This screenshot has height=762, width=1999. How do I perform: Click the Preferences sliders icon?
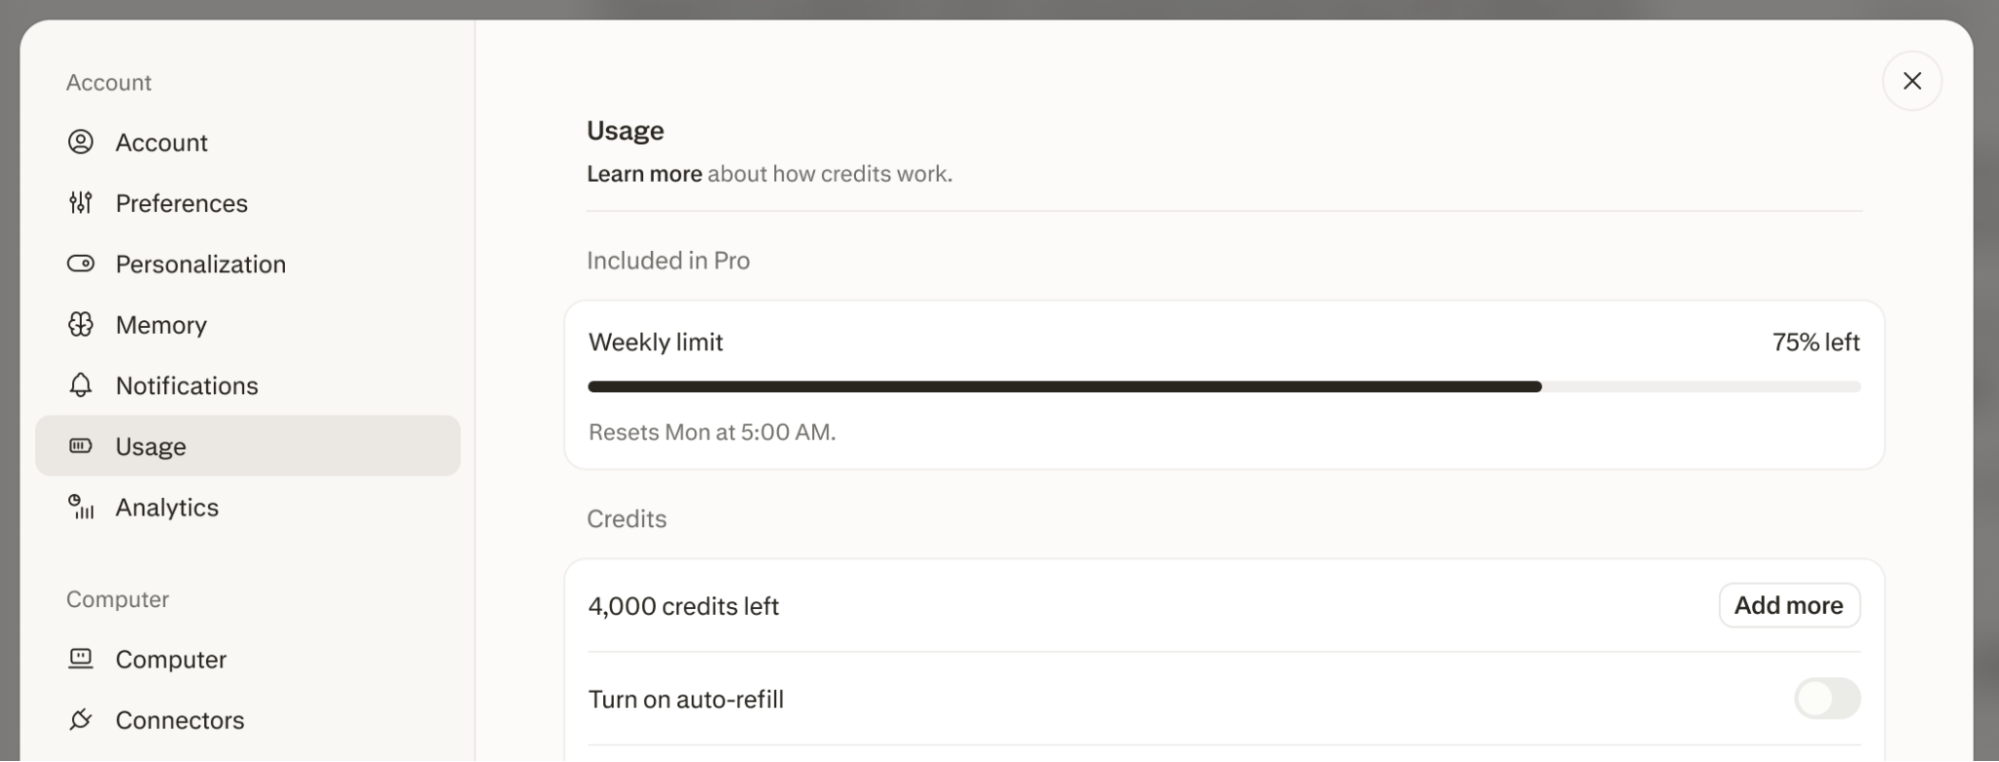click(x=81, y=203)
